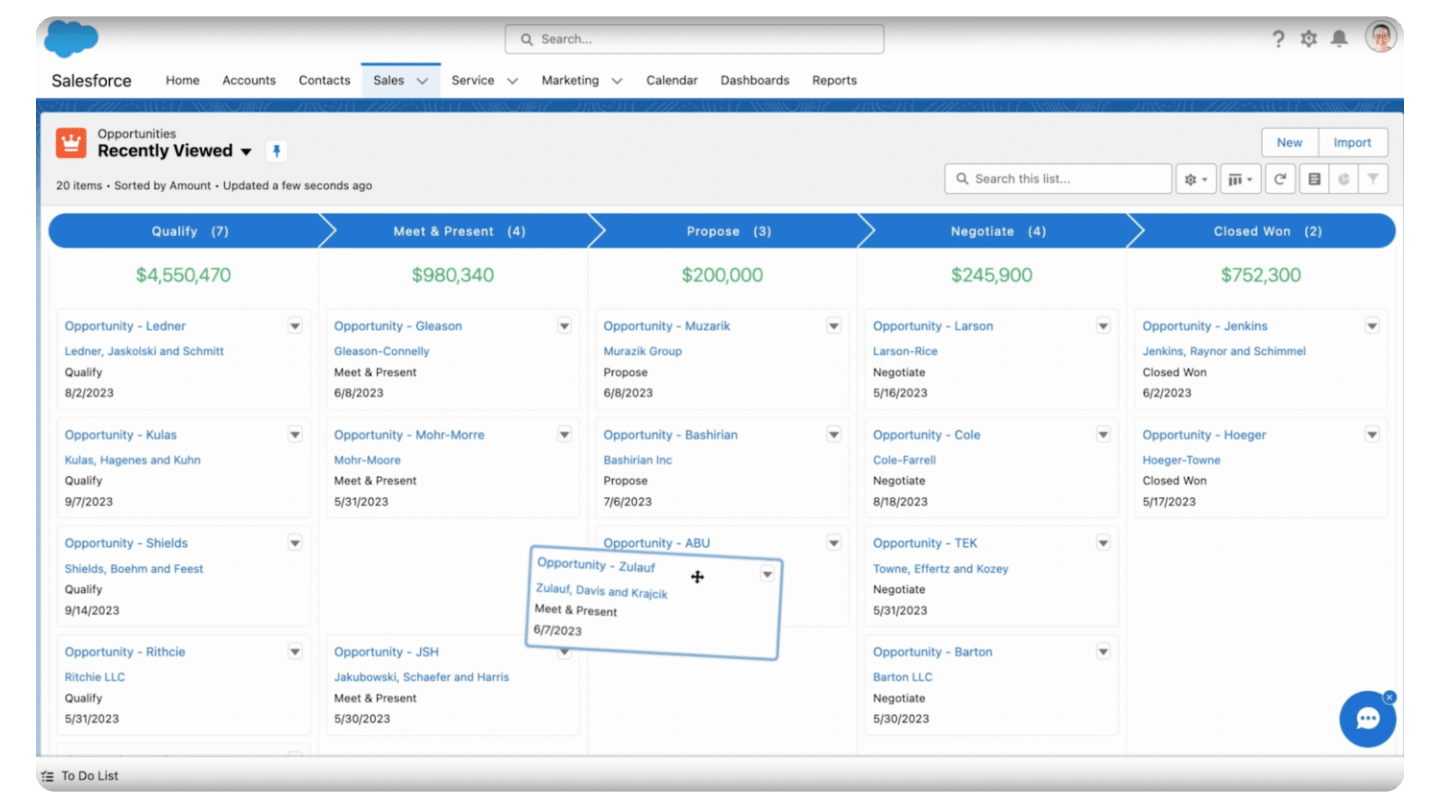1440x810 pixels.
Task: Open the Opportunity - JSH link
Action: 386,652
